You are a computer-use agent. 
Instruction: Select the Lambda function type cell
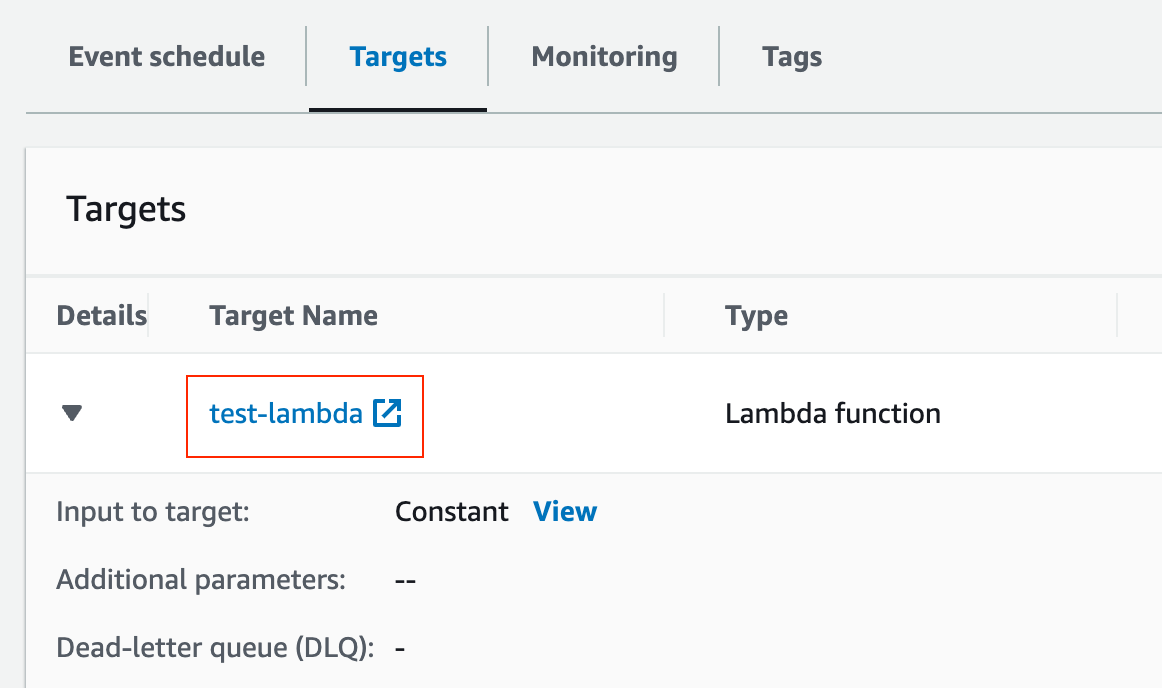coord(832,414)
